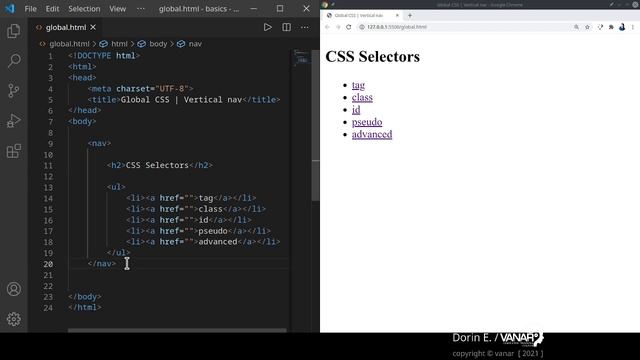Close the Global CSS Chrome tab

397,16
